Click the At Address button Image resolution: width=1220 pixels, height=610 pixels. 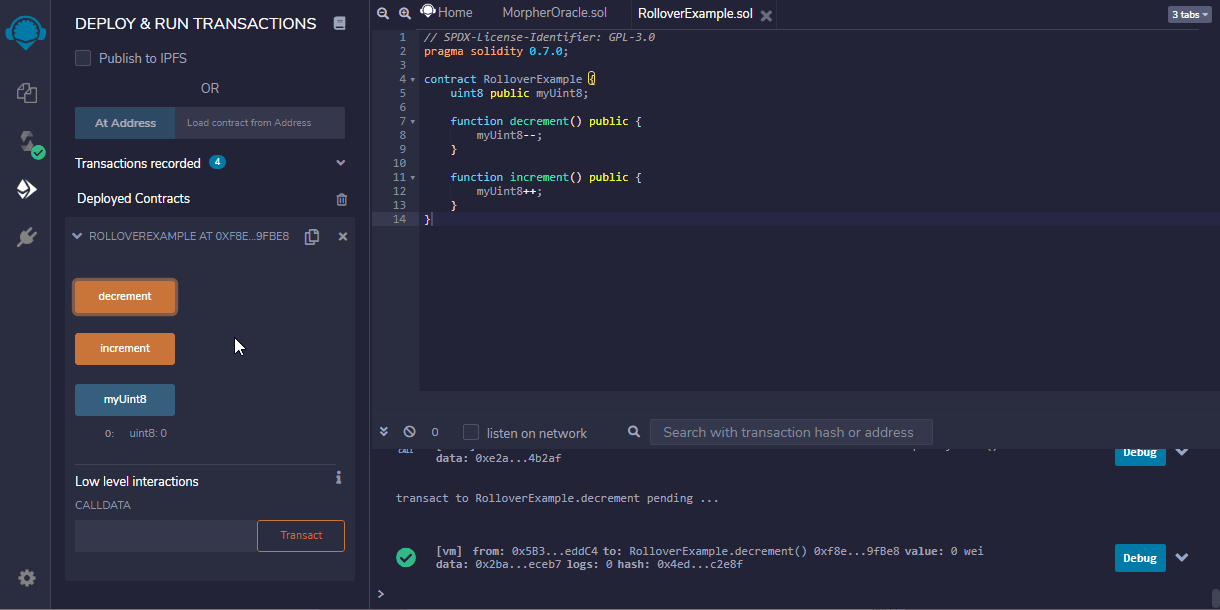(125, 123)
